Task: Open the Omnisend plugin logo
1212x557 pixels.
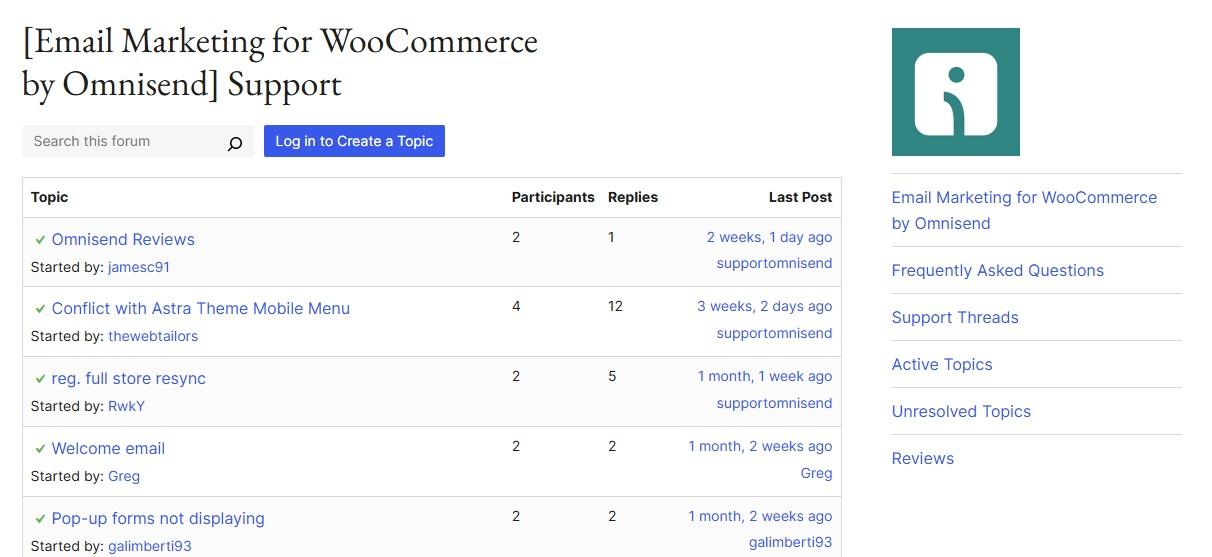Action: [955, 92]
